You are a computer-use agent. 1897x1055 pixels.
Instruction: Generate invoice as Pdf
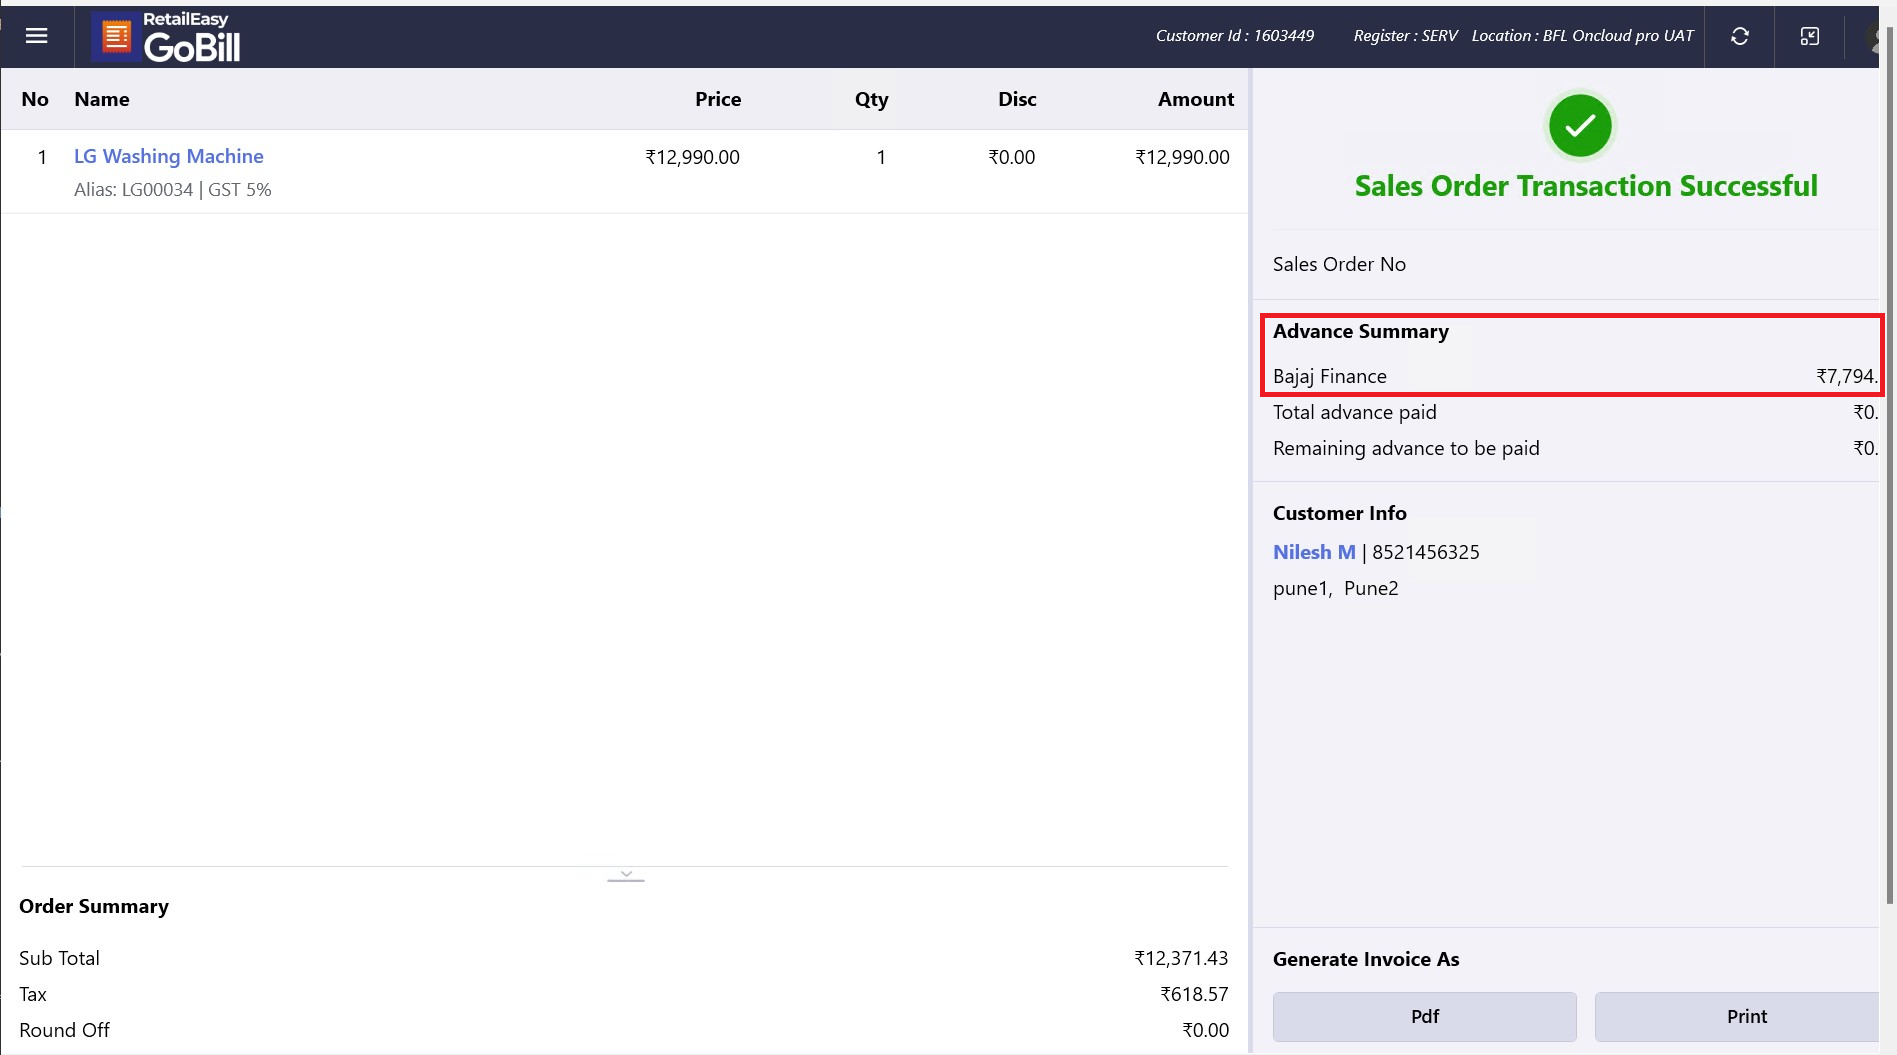pos(1425,1016)
